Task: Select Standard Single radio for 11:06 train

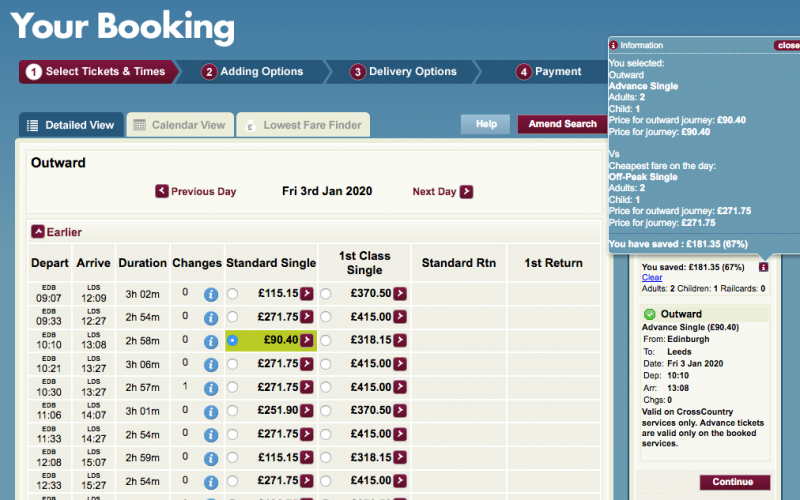Action: (233, 410)
